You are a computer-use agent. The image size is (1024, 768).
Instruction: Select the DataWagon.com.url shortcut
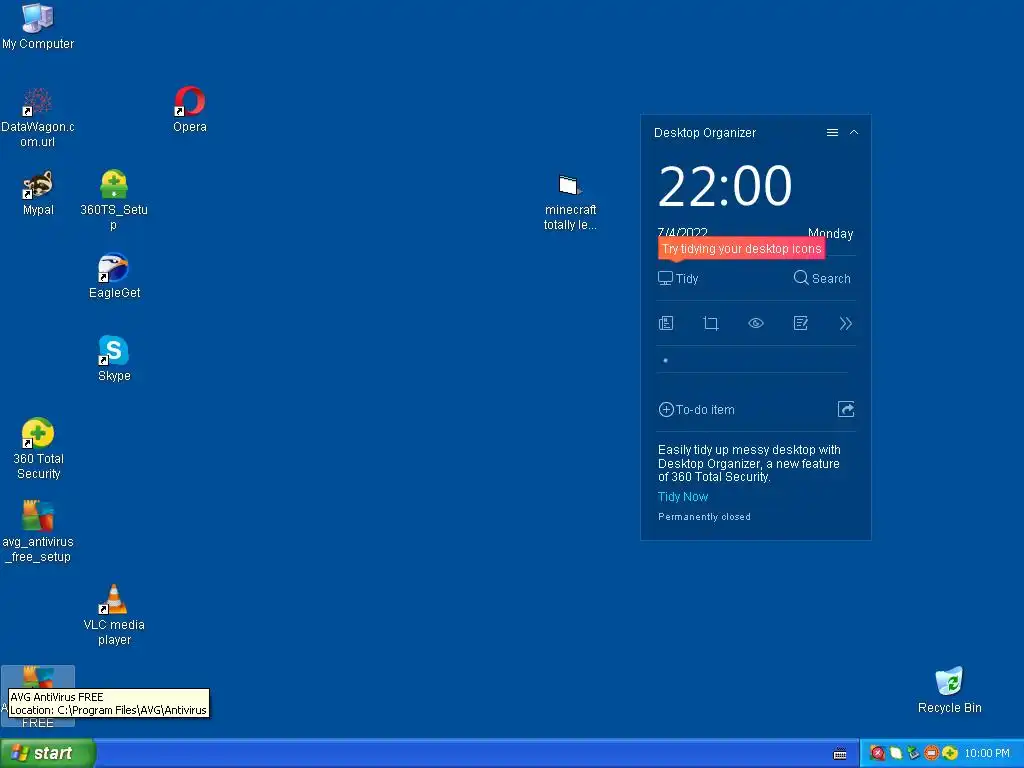pos(37,118)
